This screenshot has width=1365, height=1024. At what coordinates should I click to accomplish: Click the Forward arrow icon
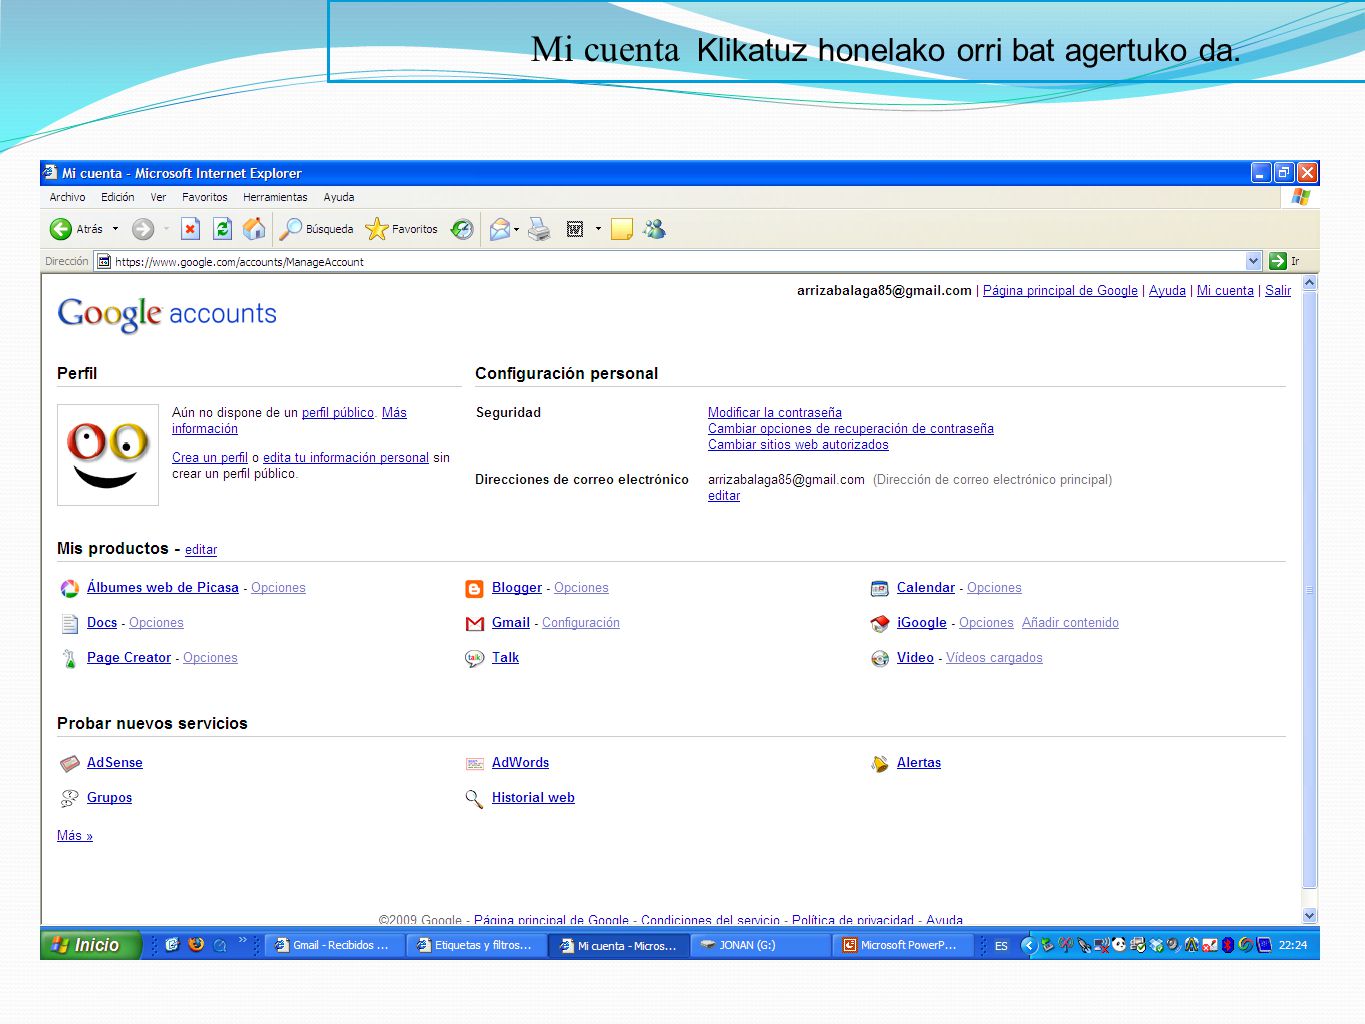coord(143,229)
